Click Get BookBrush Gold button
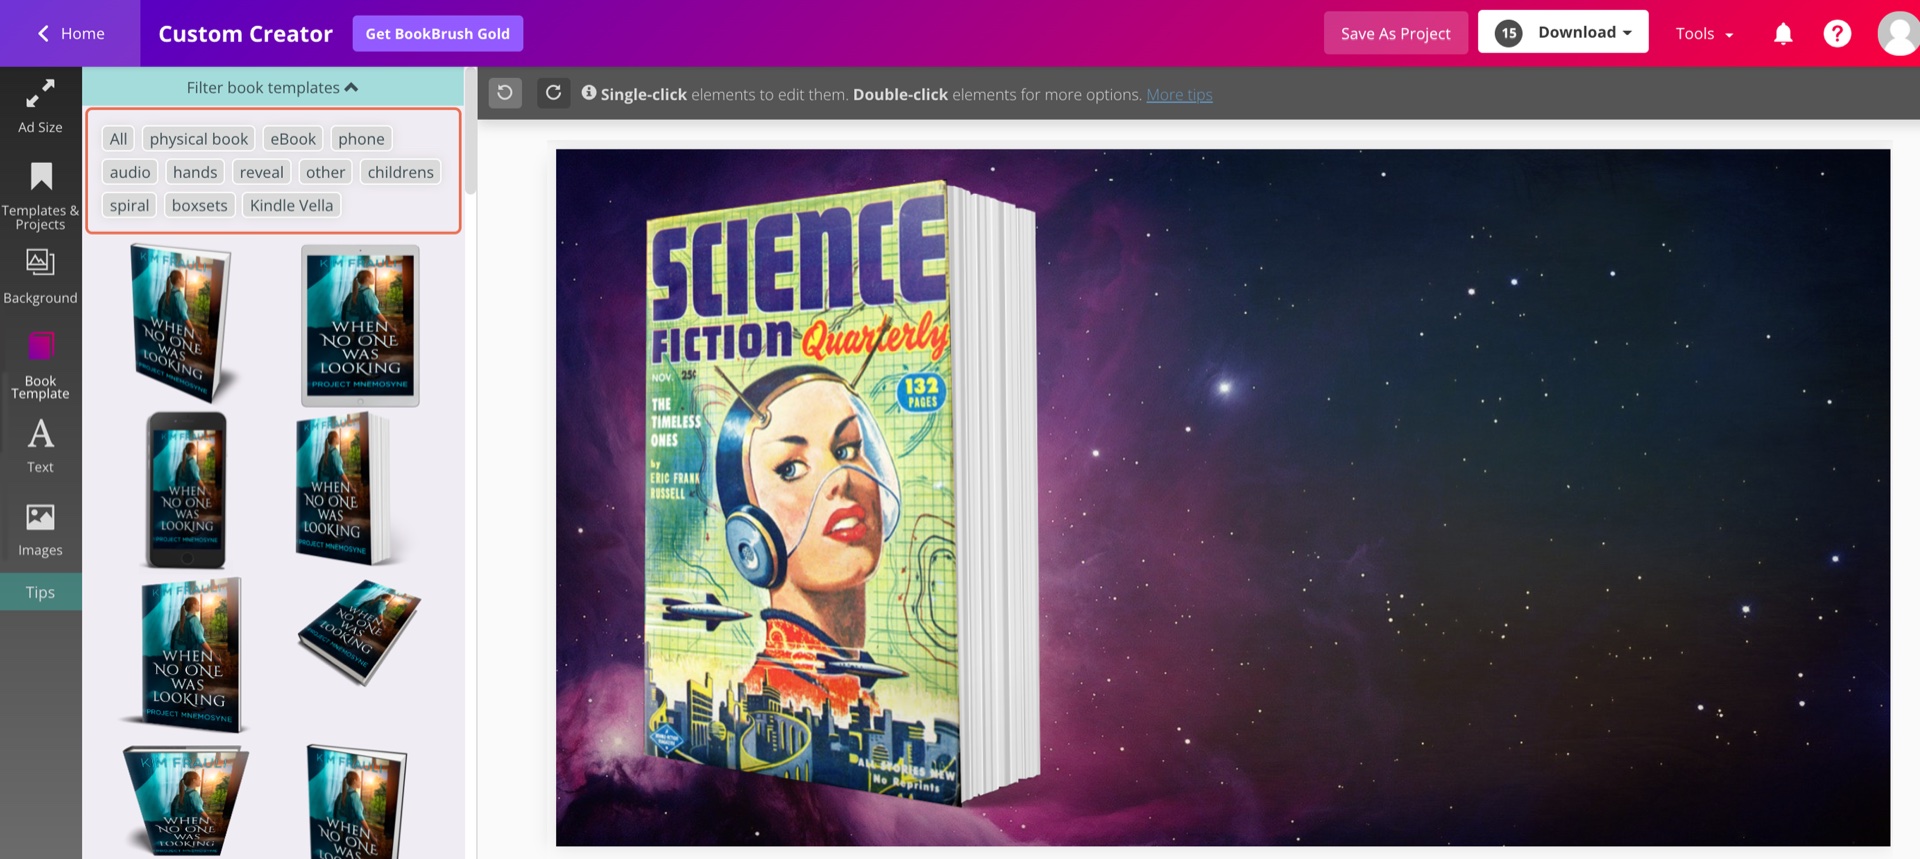The image size is (1920, 859). [x=437, y=33]
